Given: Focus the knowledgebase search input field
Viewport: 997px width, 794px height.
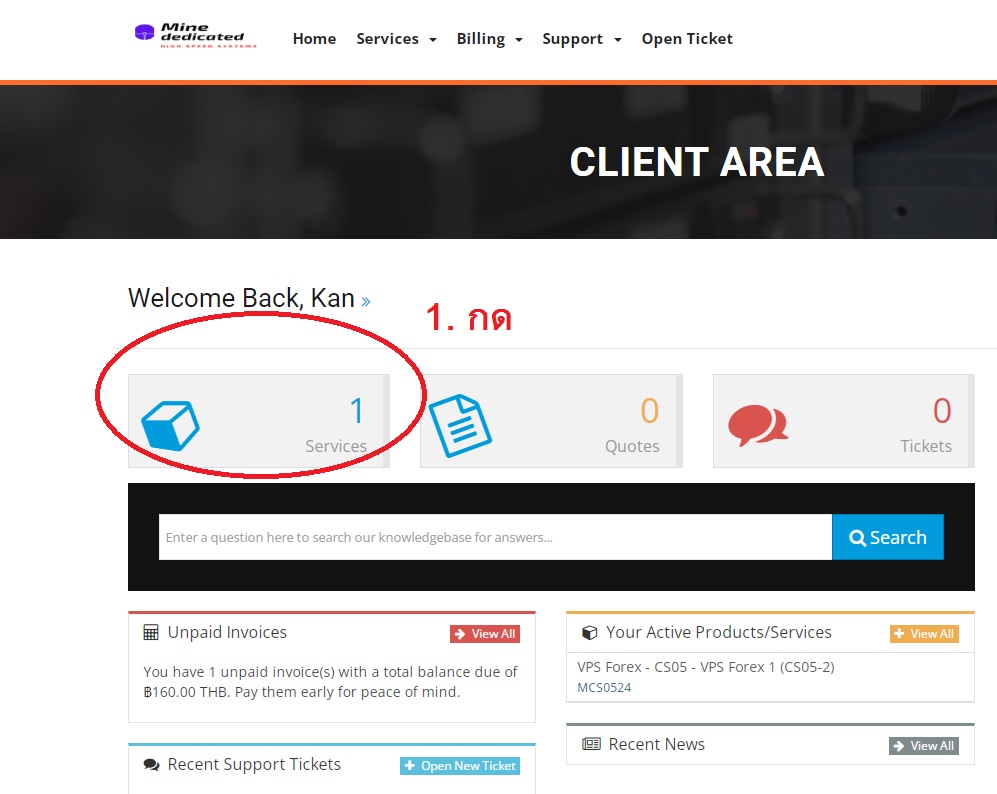Looking at the screenshot, I should point(495,537).
